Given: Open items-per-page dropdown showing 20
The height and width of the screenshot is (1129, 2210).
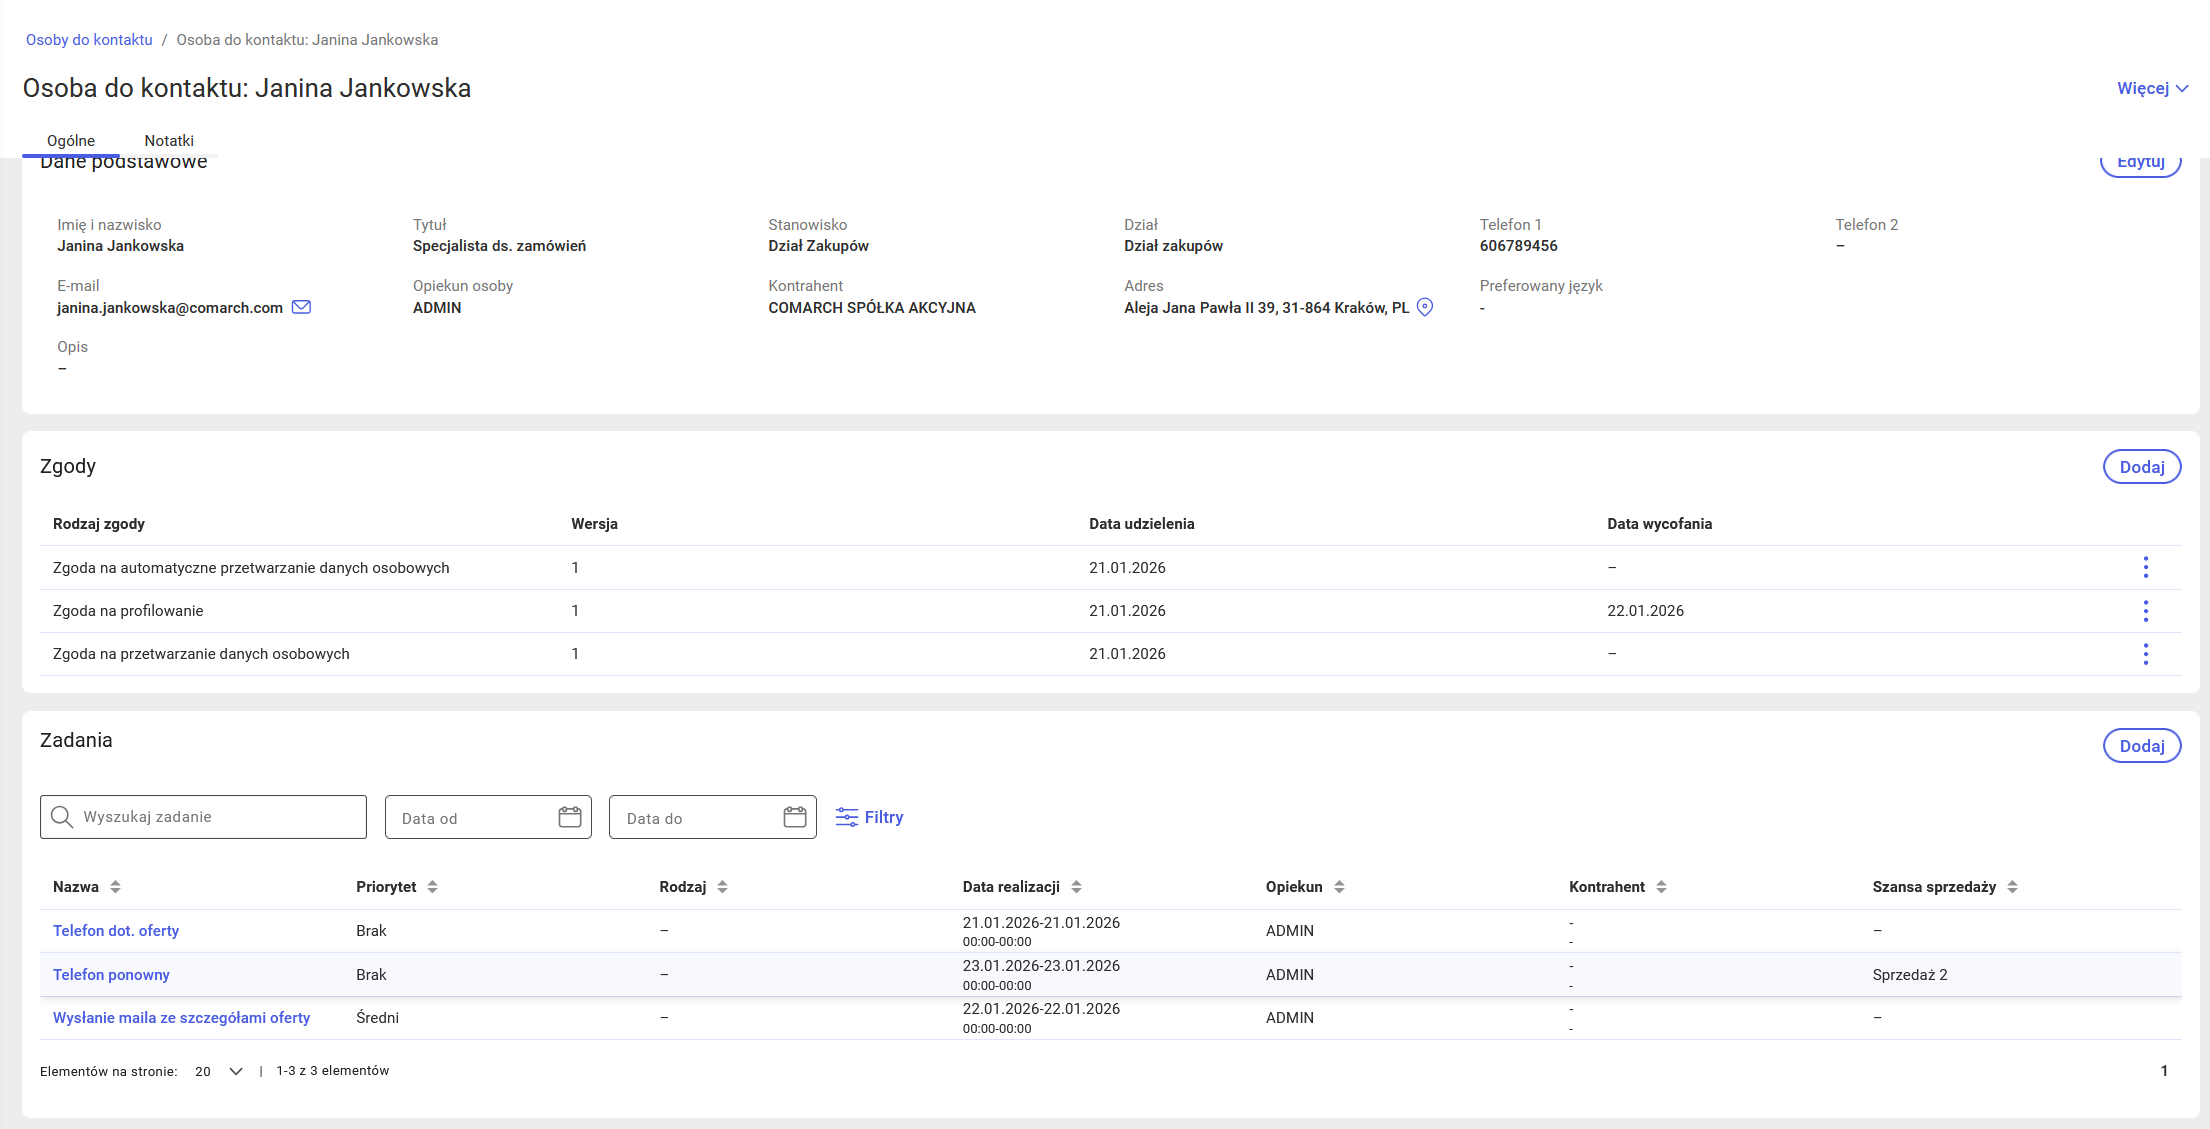Looking at the screenshot, I should coord(219,1071).
